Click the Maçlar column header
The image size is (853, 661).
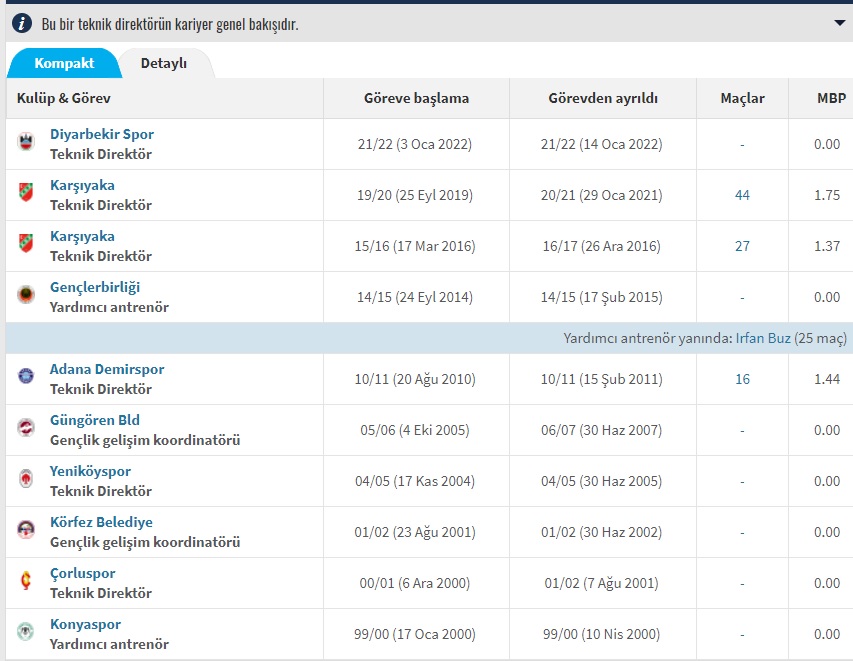(x=742, y=98)
